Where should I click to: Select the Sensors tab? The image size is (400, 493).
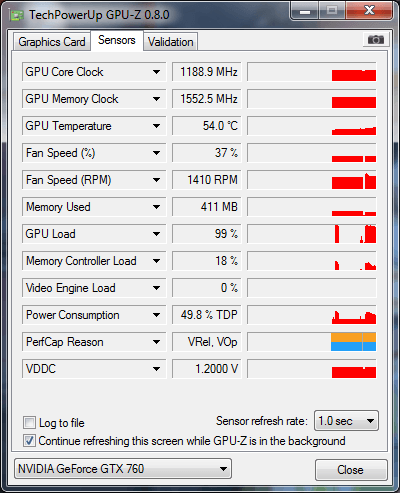117,40
